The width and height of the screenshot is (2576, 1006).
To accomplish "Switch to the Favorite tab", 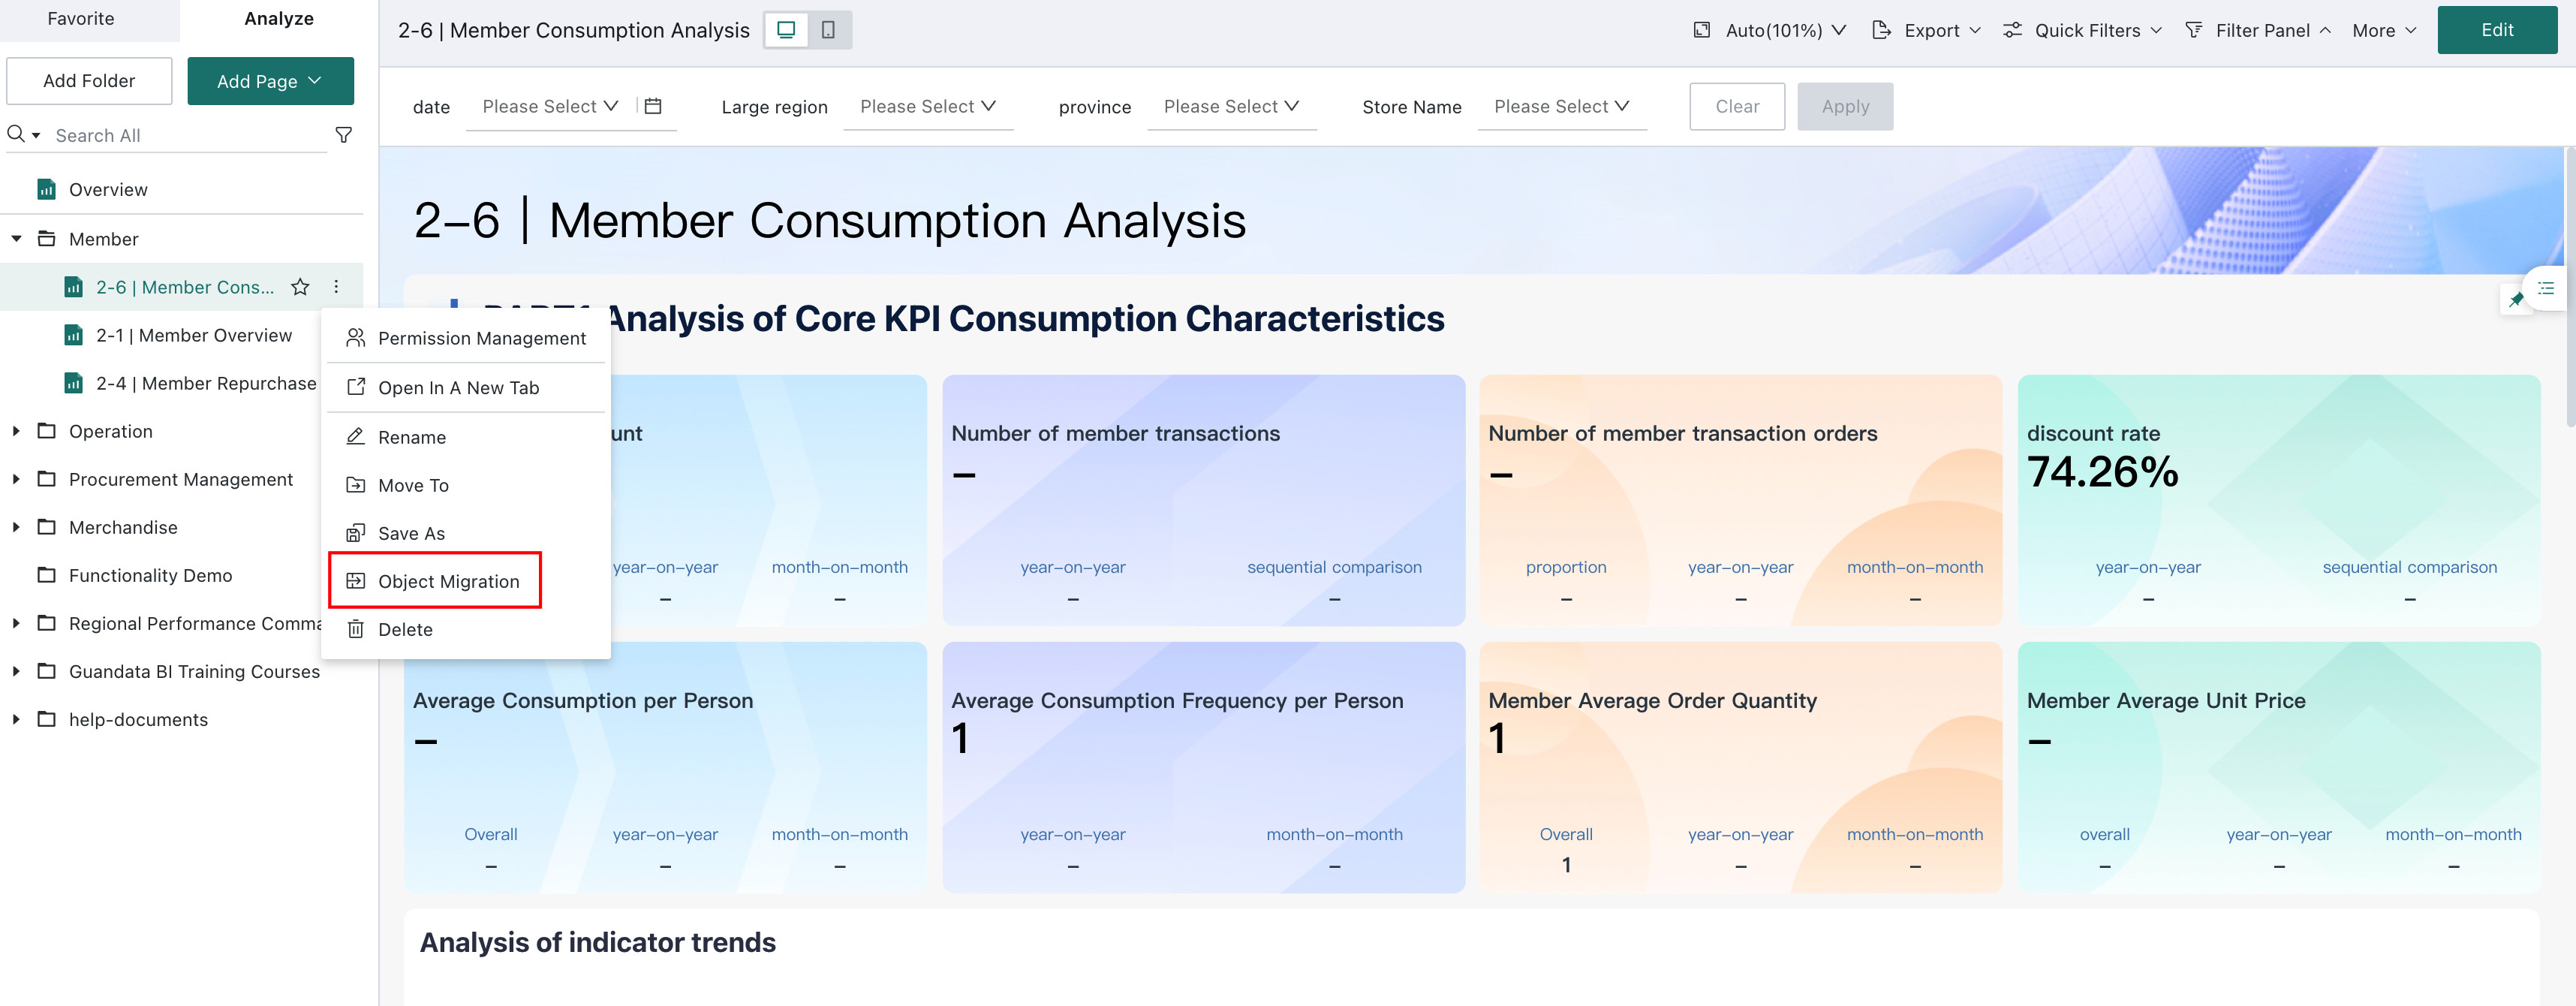I will [x=81, y=19].
